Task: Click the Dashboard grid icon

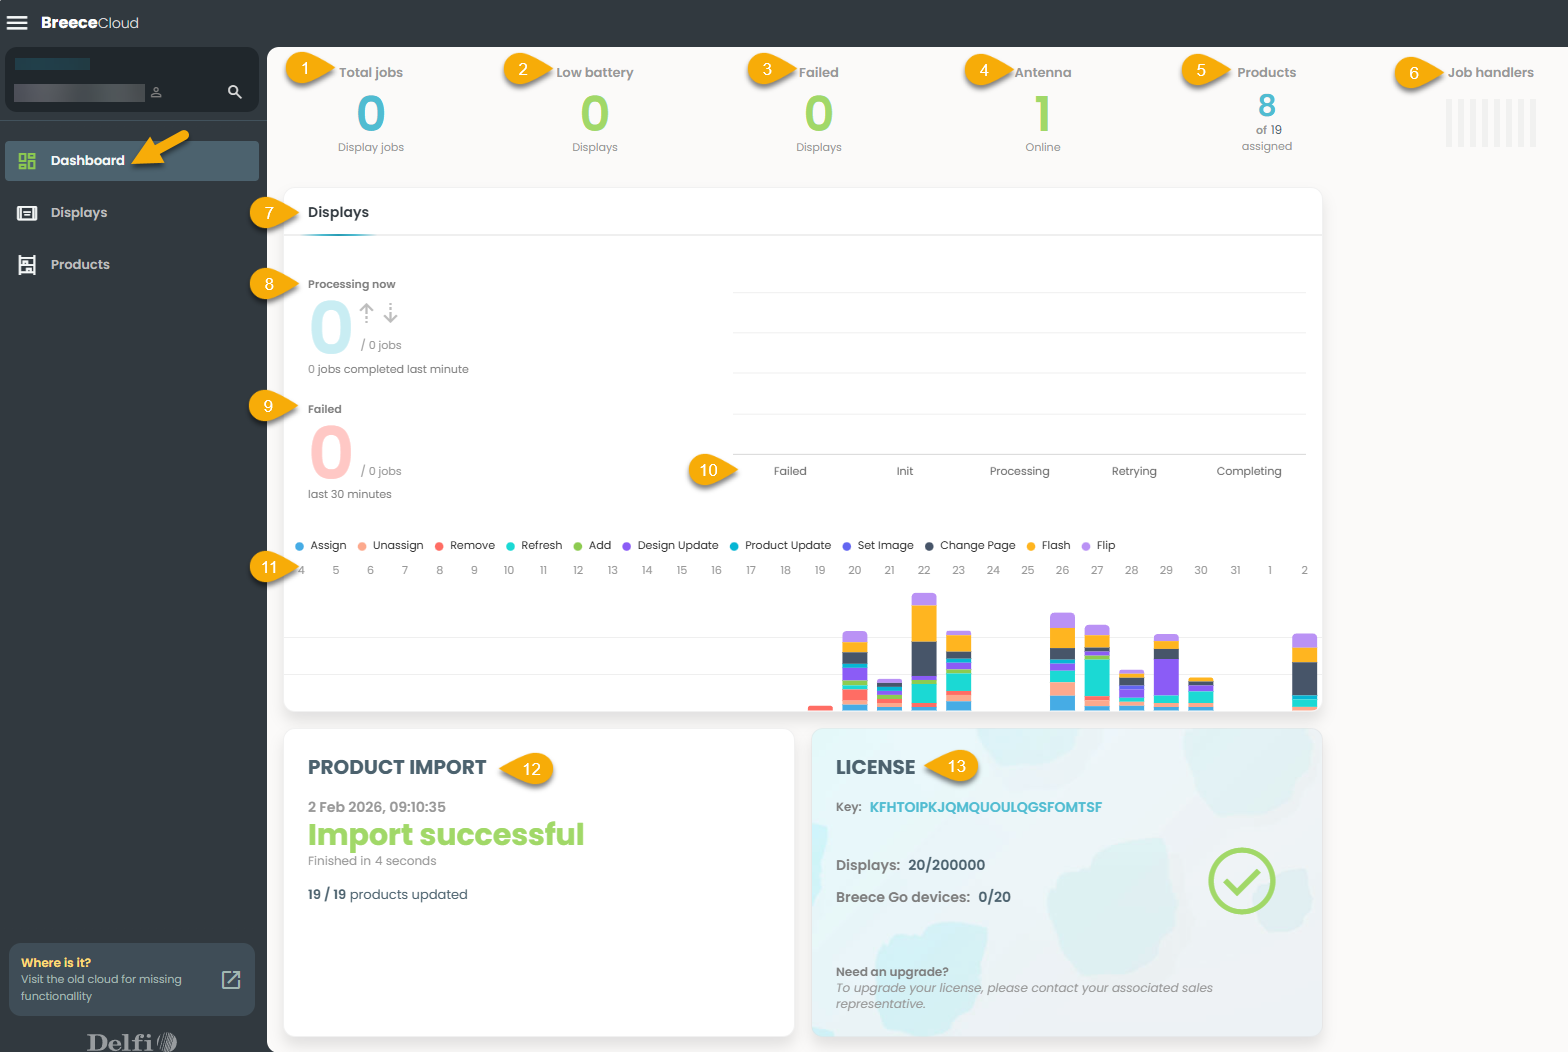Action: coord(27,161)
